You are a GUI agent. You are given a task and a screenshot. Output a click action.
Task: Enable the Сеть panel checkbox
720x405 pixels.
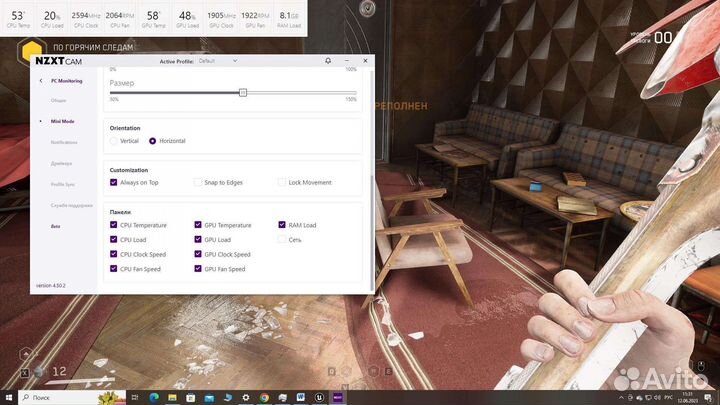(x=282, y=239)
